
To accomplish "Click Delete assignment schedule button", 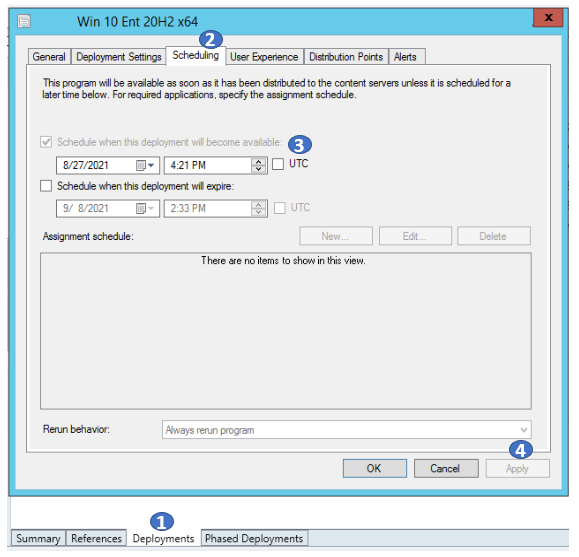I will click(494, 236).
